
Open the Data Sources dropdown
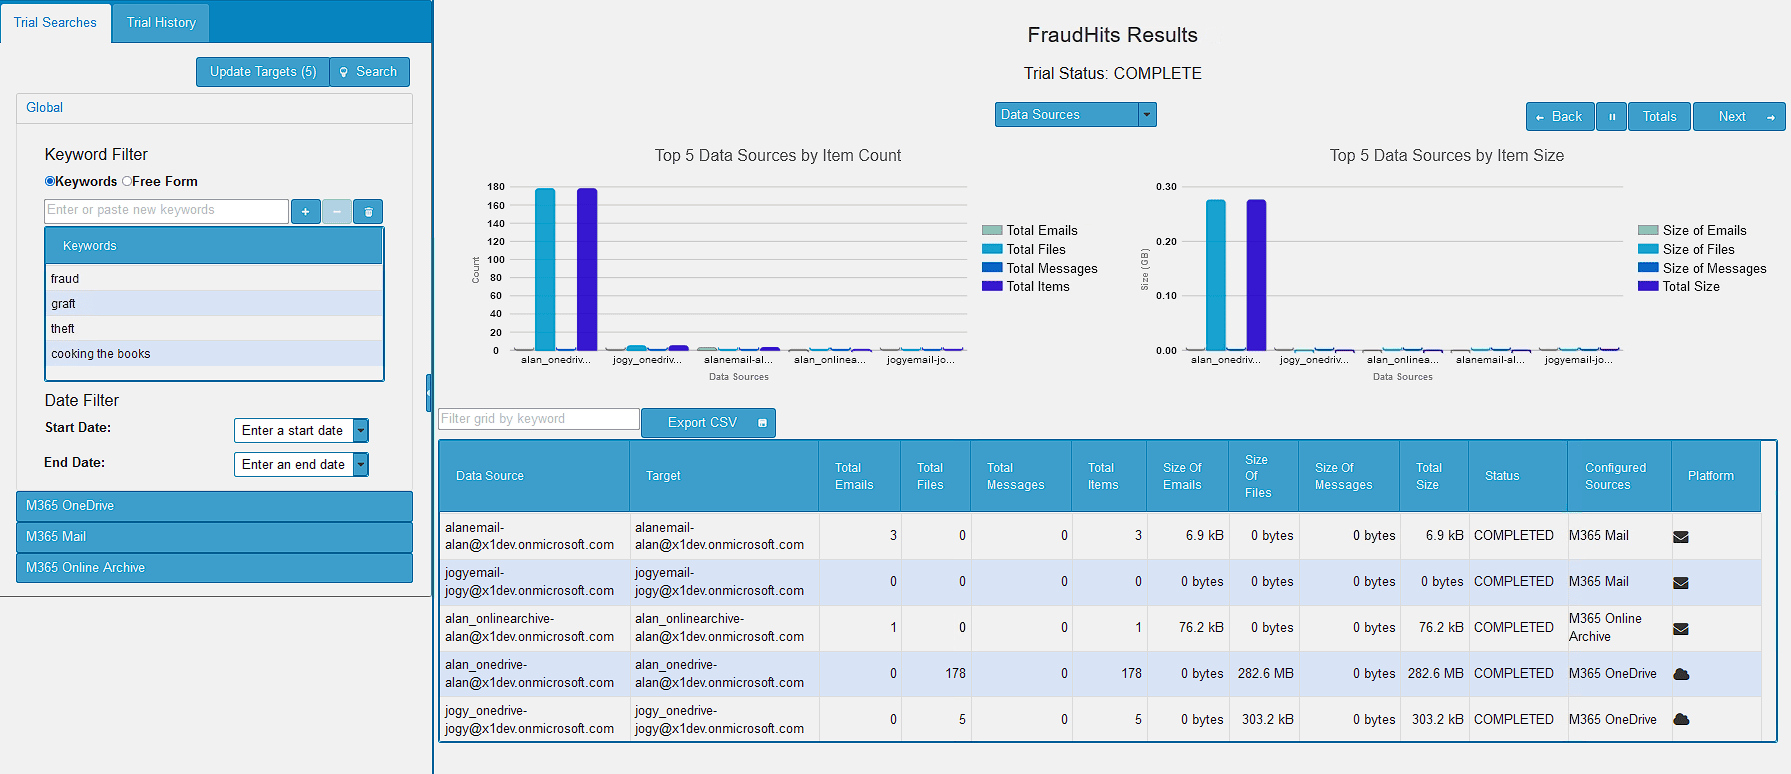pos(1147,115)
